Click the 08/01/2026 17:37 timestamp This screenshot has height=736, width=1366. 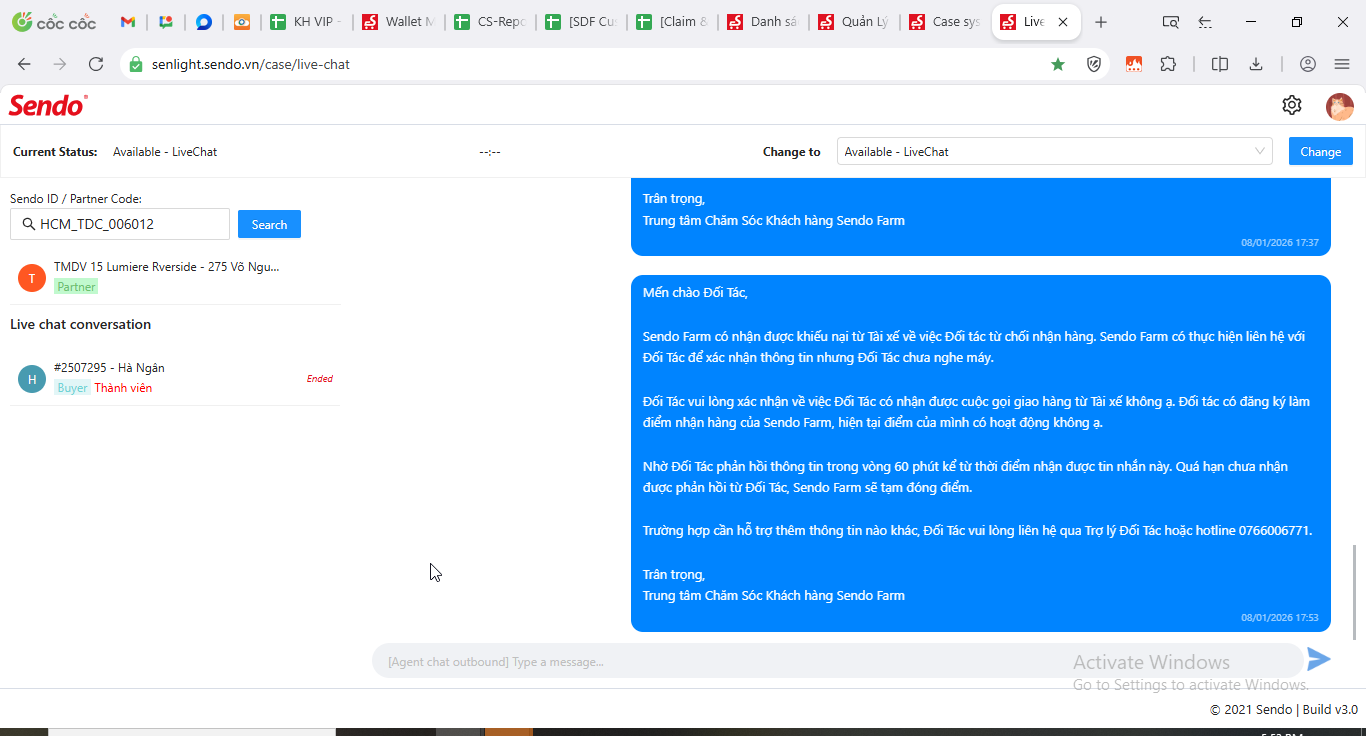(x=1280, y=243)
